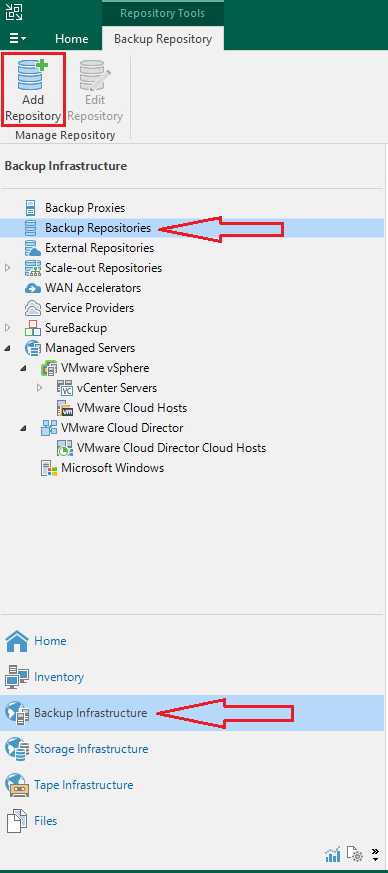Screen dimensions: 388x873
Task: Select vCenter Servers in the tree
Action: (x=116, y=388)
